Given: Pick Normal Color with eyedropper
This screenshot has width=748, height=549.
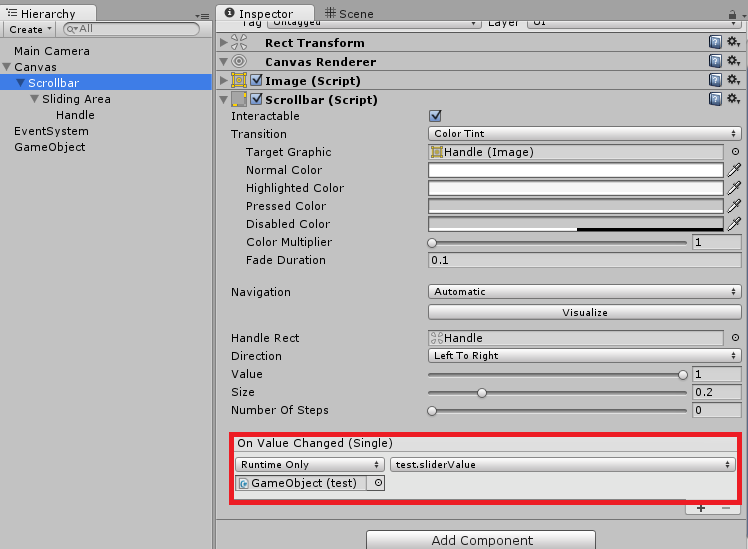Looking at the screenshot, I should (734, 170).
